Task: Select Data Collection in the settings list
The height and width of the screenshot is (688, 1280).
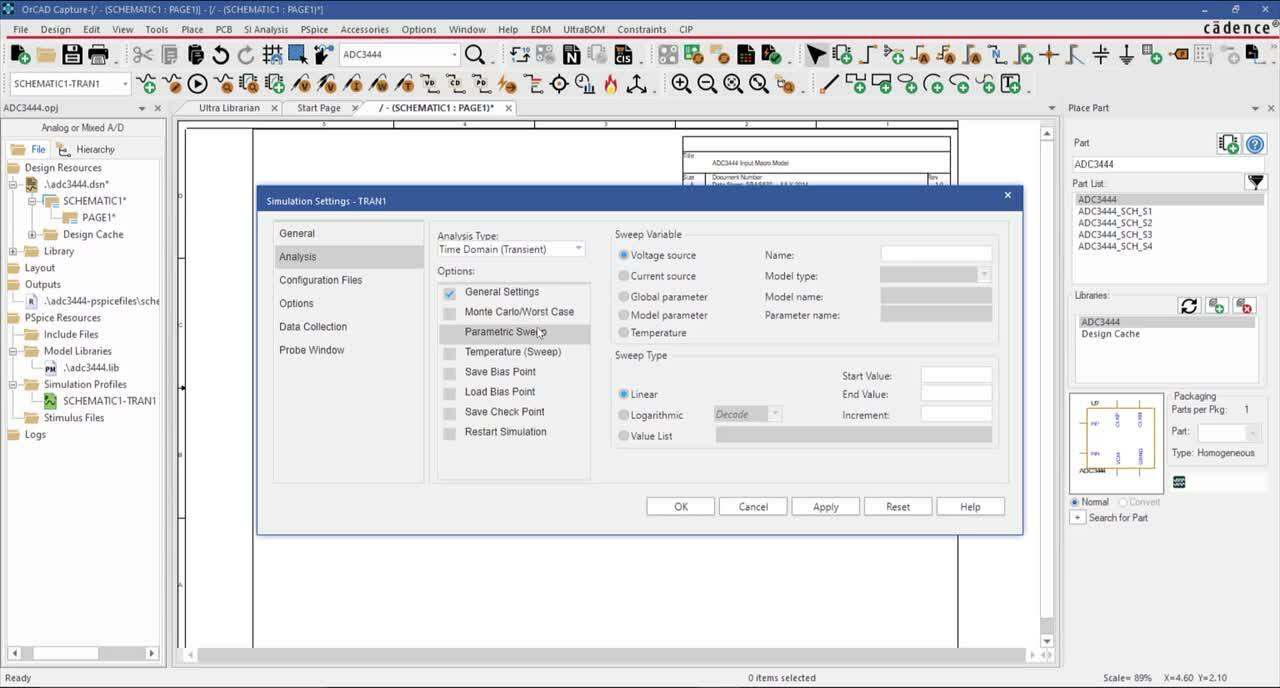Action: (349, 327)
